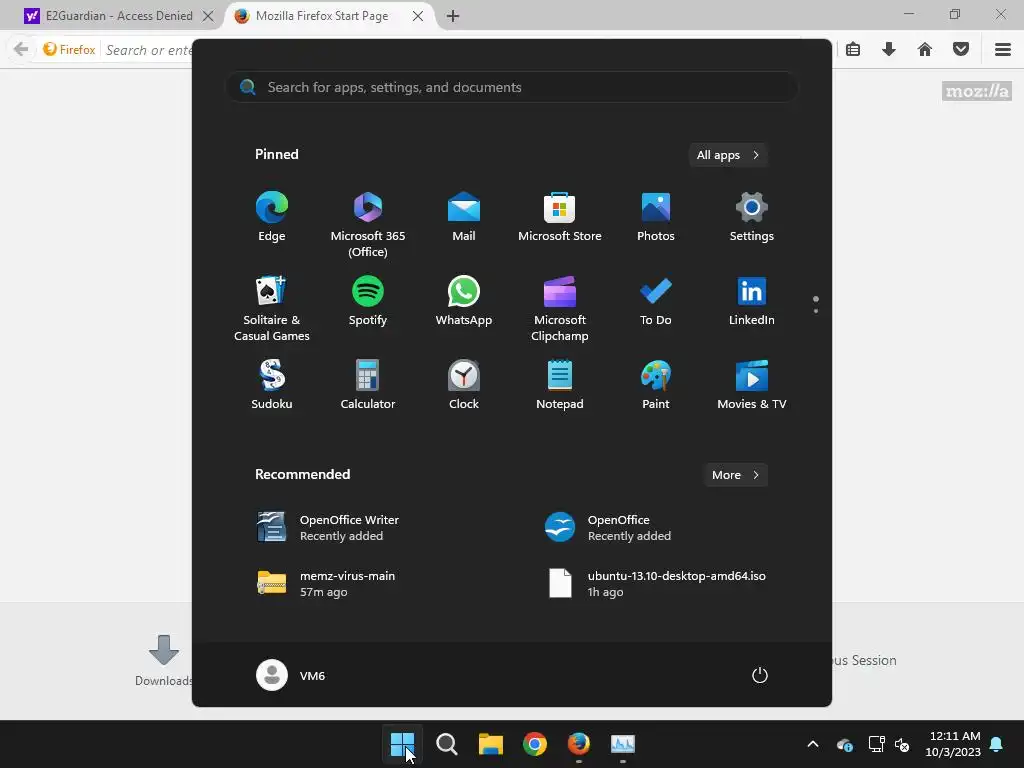
Task: Click the Start menu search box
Action: [x=512, y=87]
